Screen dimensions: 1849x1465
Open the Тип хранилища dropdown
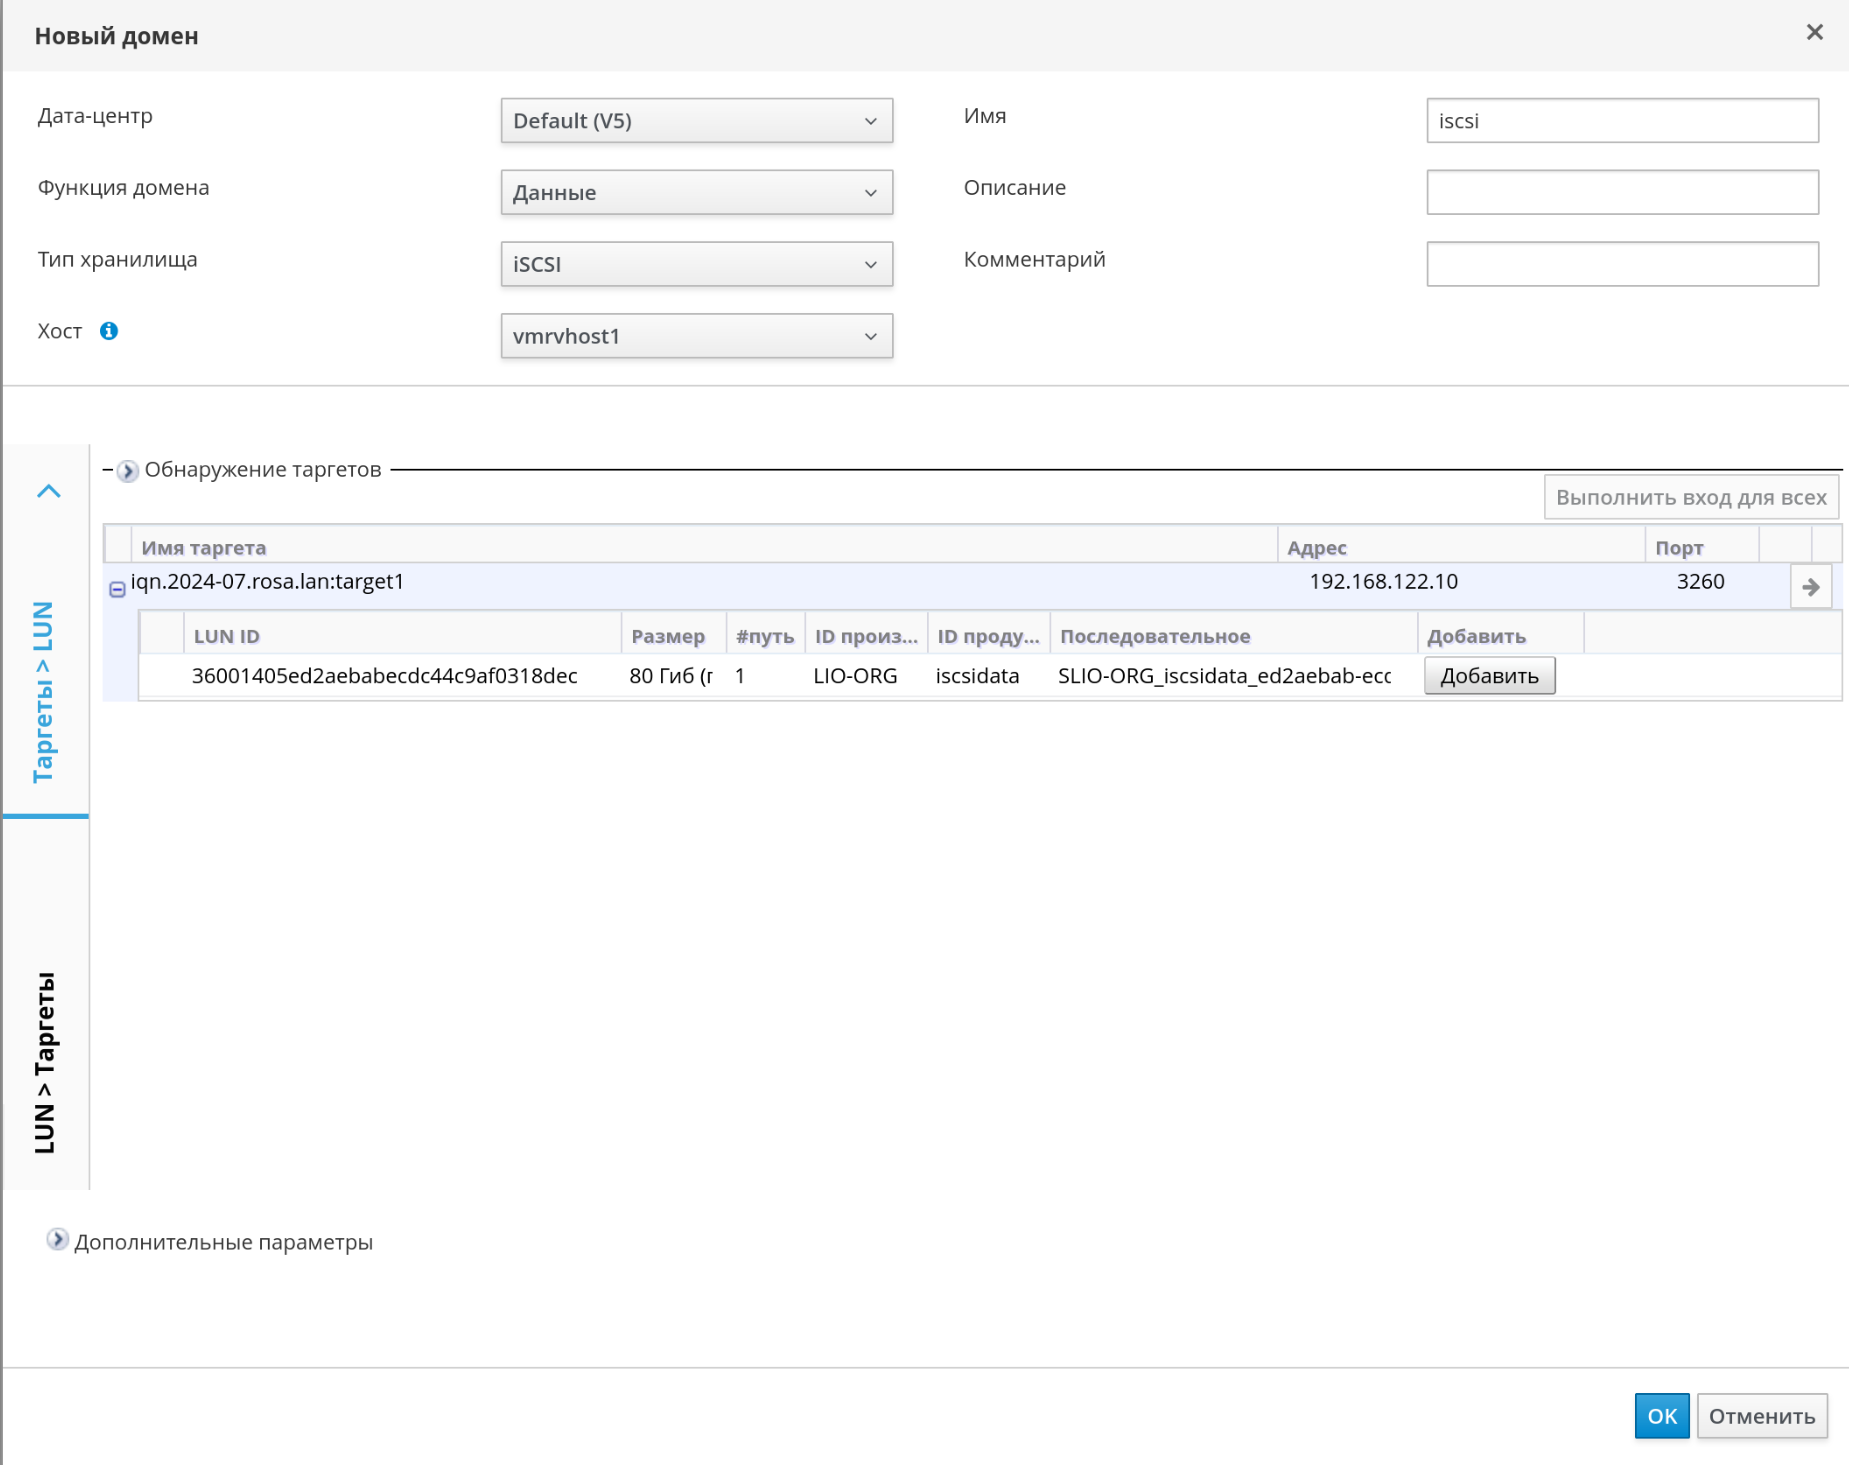pyautogui.click(x=696, y=265)
